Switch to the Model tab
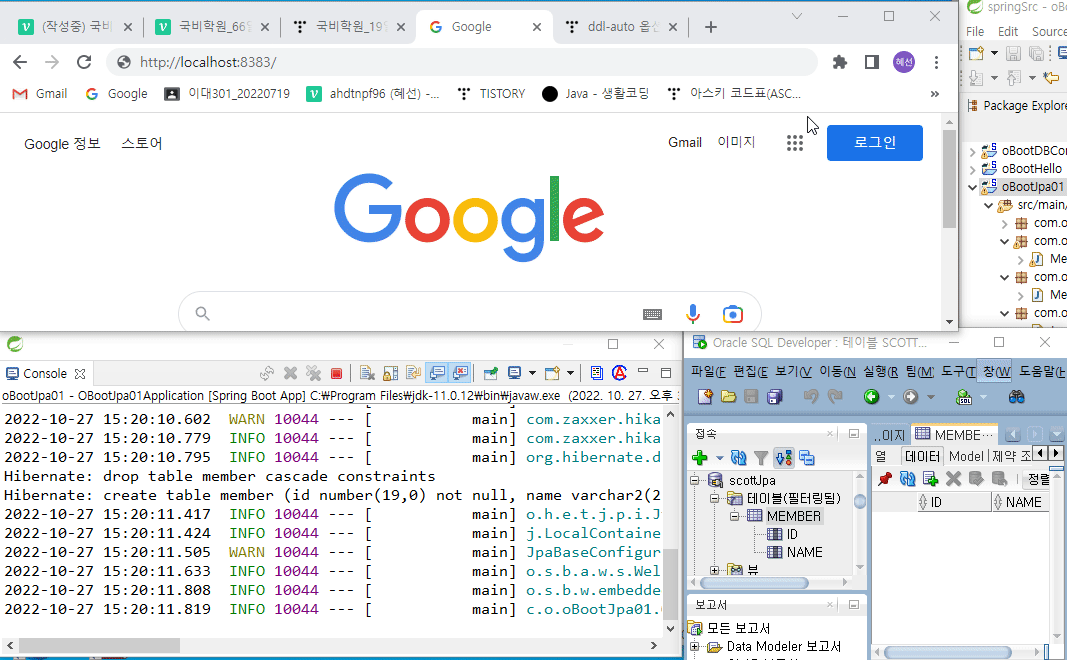Viewport: 1067px width, 660px height. pyautogui.click(x=966, y=456)
